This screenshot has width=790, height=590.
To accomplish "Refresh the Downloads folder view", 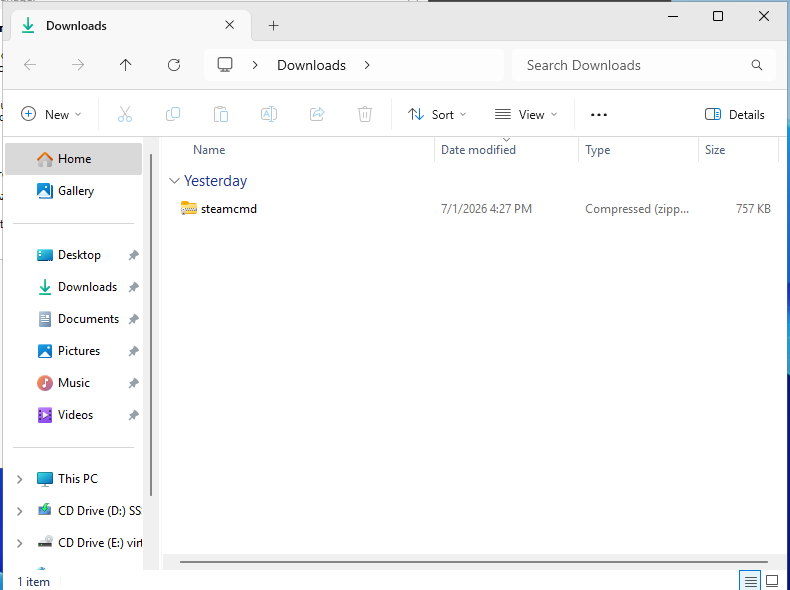I will click(x=174, y=65).
